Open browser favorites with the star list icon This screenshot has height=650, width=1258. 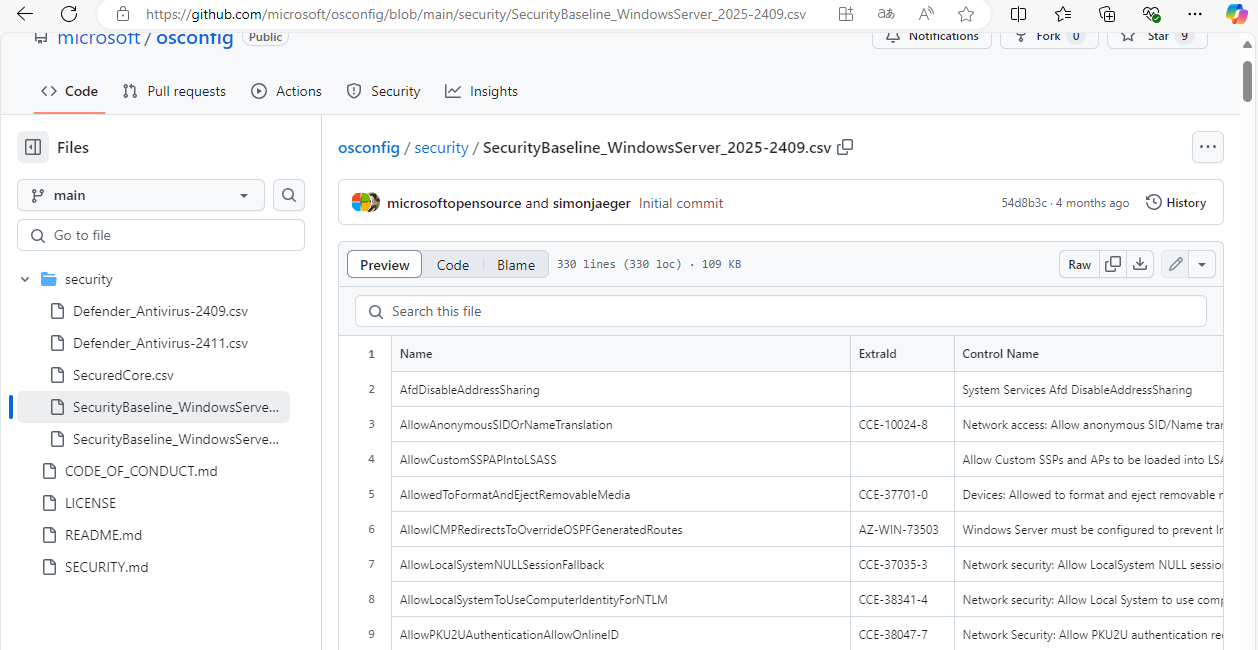point(1062,14)
